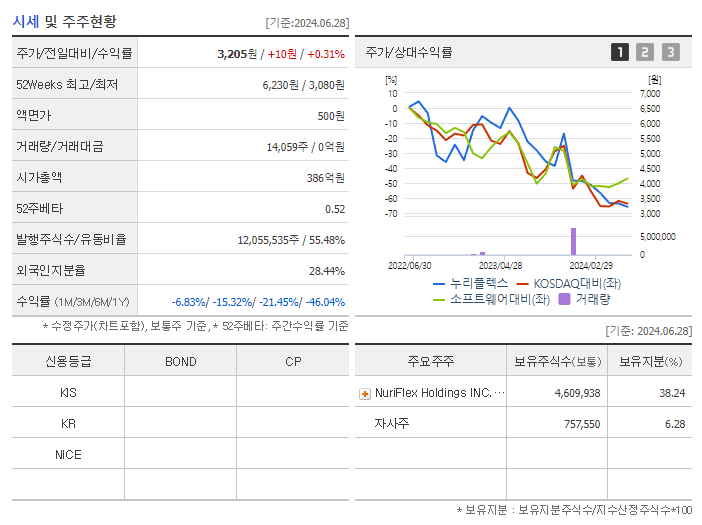Click the 자사주 shareholder row
The height and width of the screenshot is (525, 702).
pos(523,423)
